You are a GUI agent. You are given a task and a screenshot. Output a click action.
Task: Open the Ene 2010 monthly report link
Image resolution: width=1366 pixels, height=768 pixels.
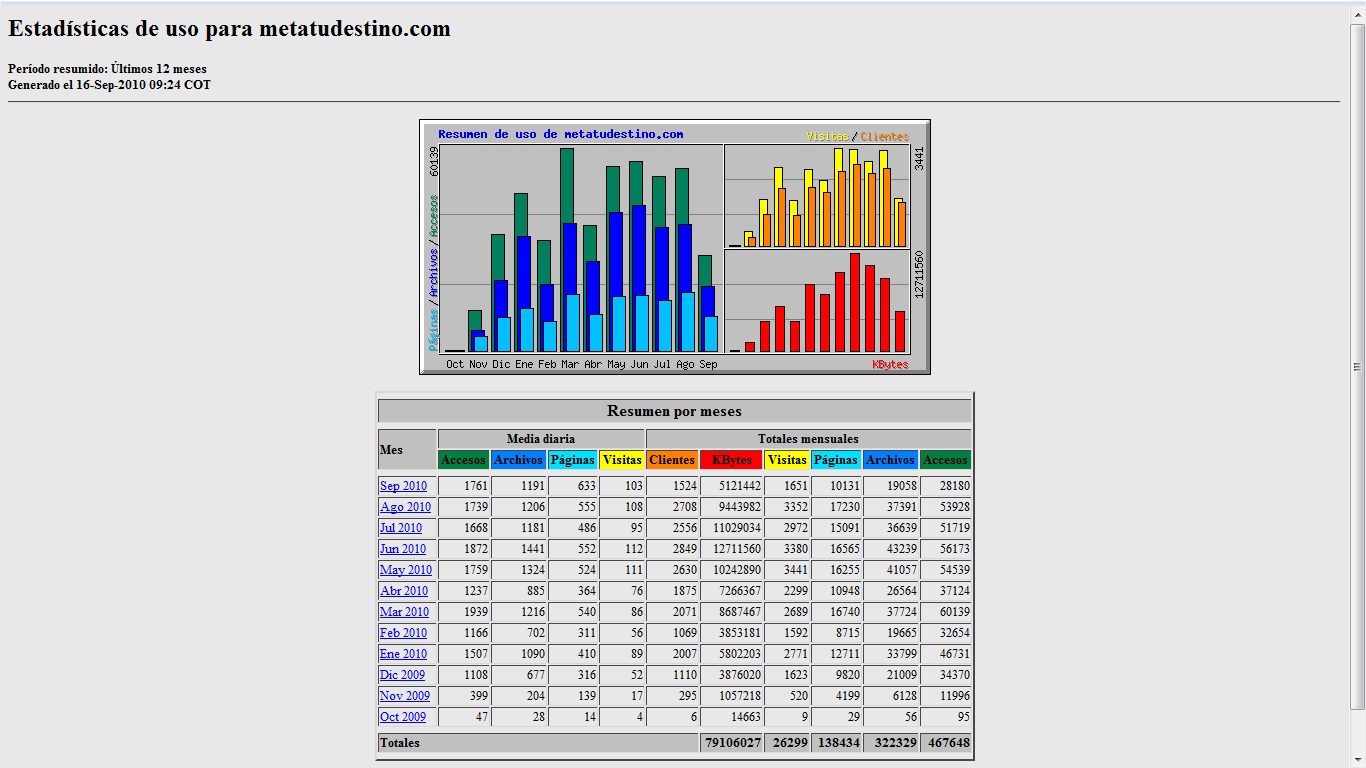(403, 654)
